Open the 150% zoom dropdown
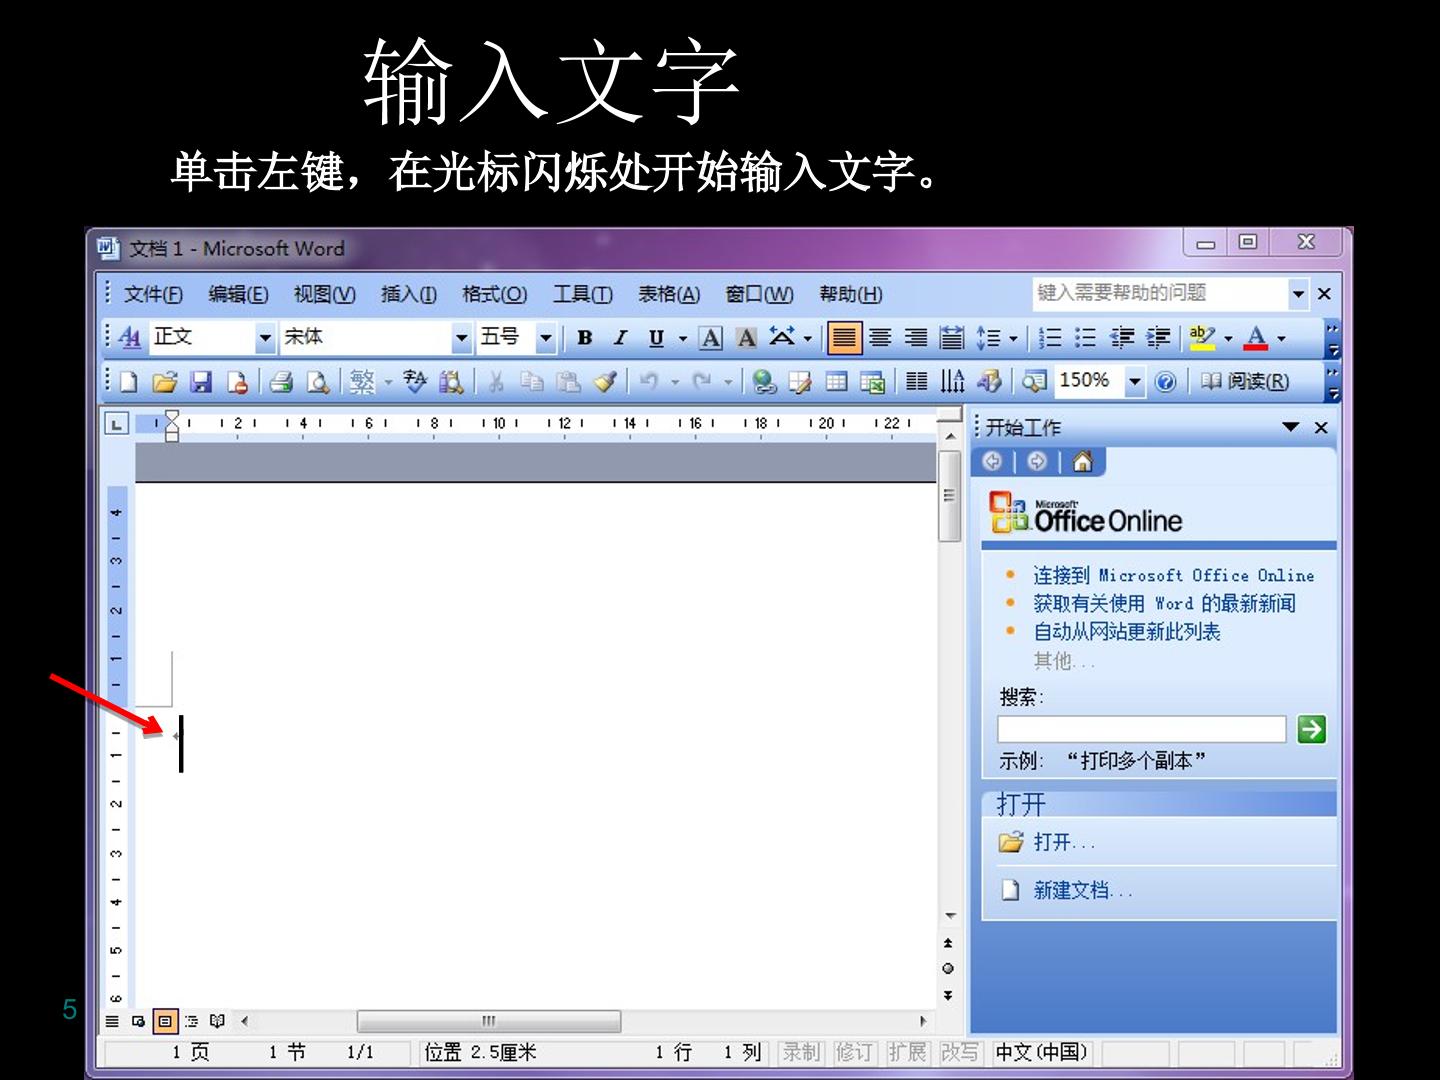This screenshot has height=1080, width=1440. tap(1134, 381)
